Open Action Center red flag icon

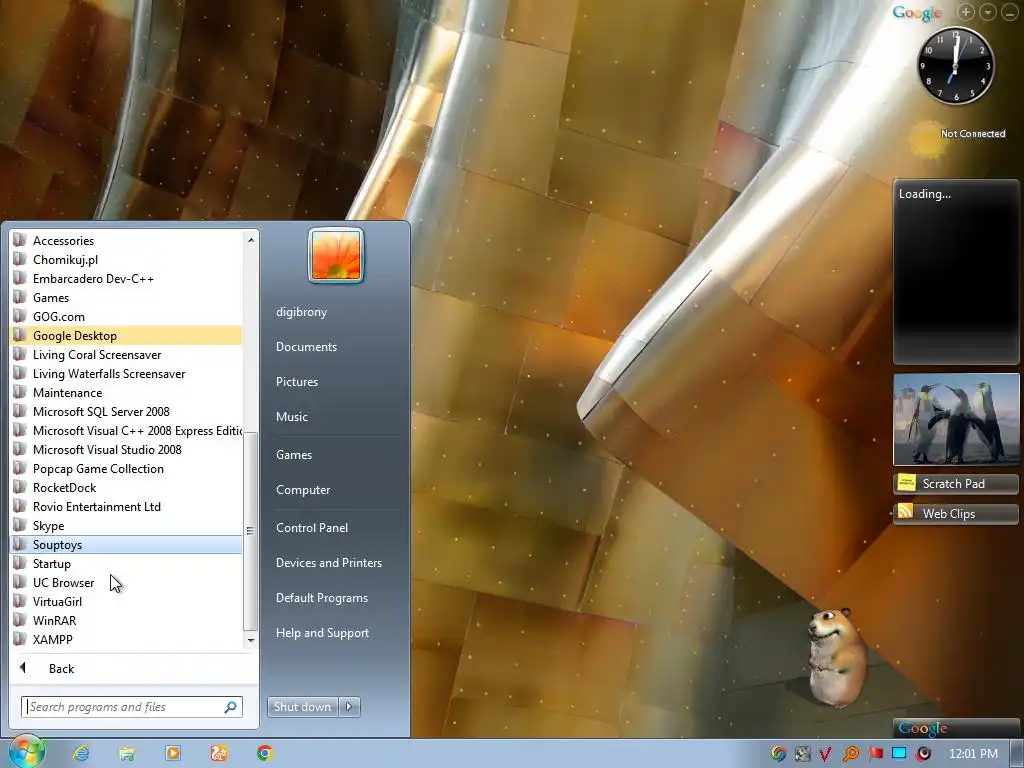tap(875, 754)
